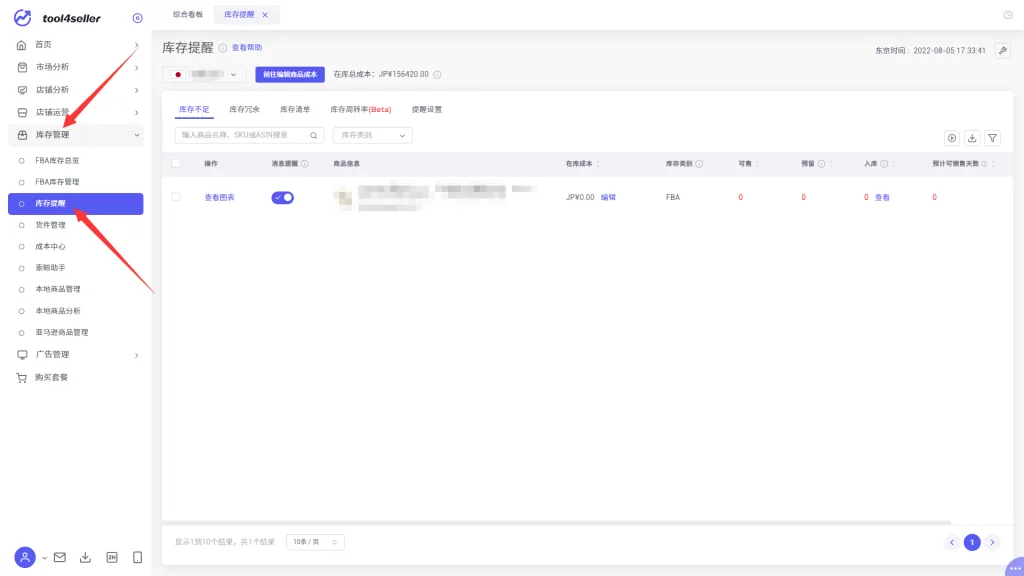
Task: Switch to the 库存周转率(Beta) tab
Action: (360, 110)
